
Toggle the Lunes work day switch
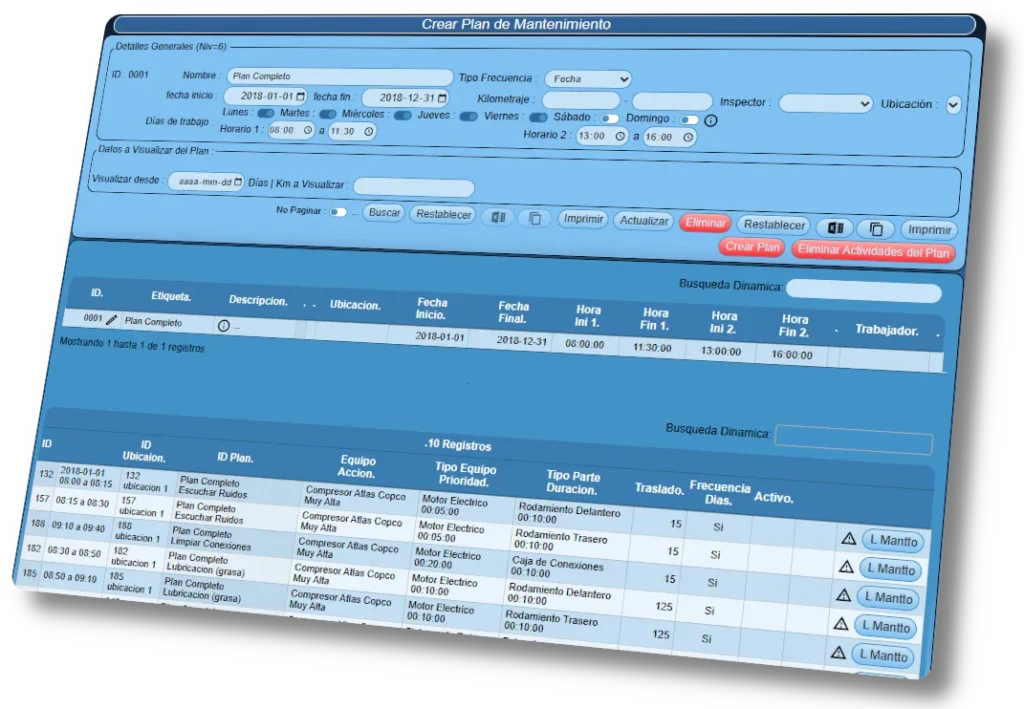coord(264,113)
